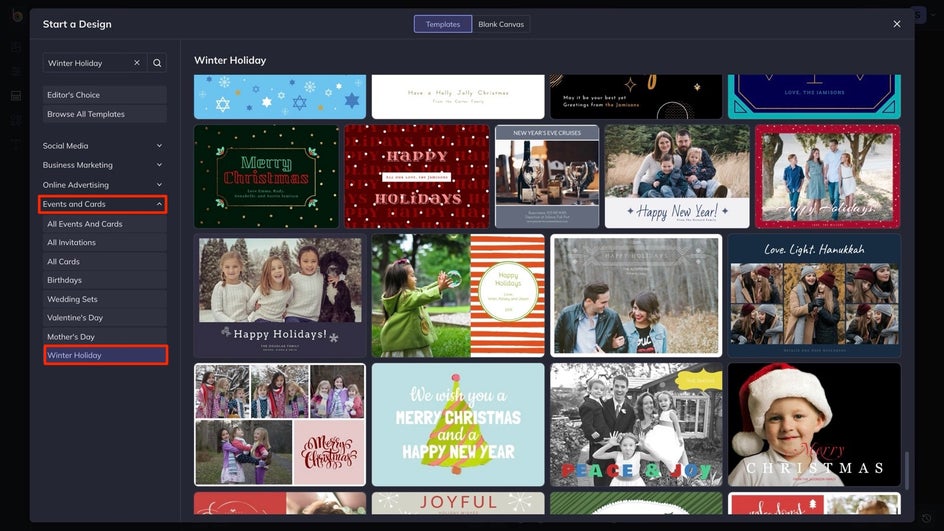
Task: Choose the green Merry Christmas template
Action: (266, 176)
